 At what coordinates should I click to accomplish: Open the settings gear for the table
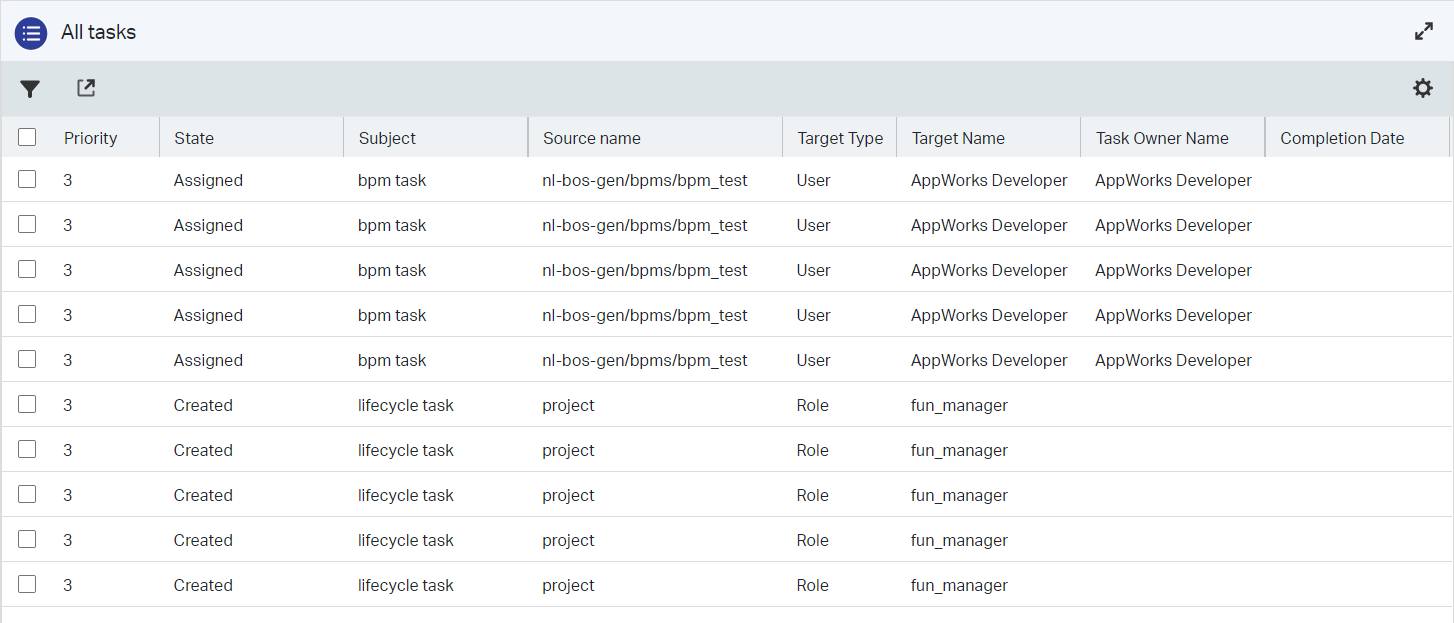pos(1422,89)
